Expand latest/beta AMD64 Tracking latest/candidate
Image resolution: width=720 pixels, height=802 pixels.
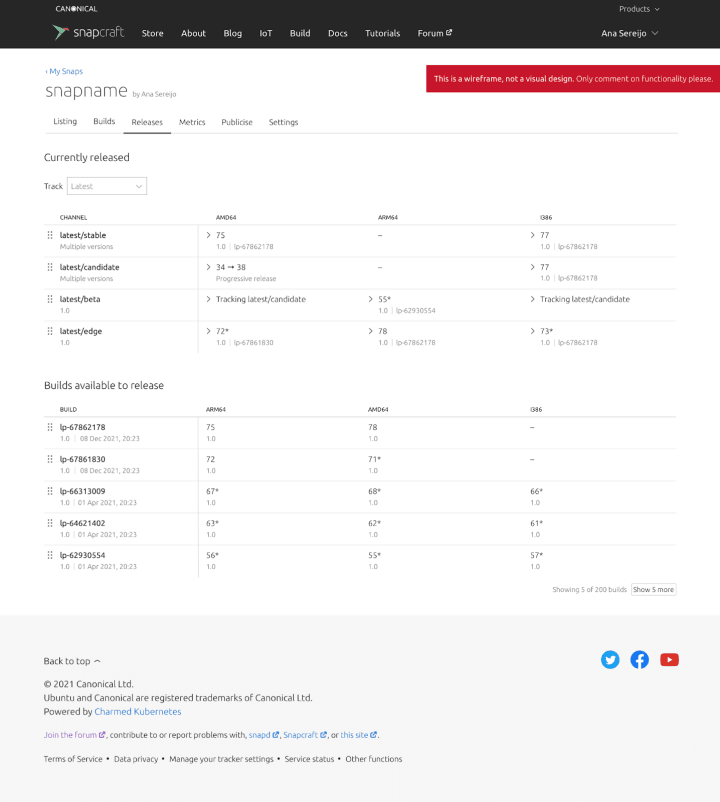pos(208,299)
